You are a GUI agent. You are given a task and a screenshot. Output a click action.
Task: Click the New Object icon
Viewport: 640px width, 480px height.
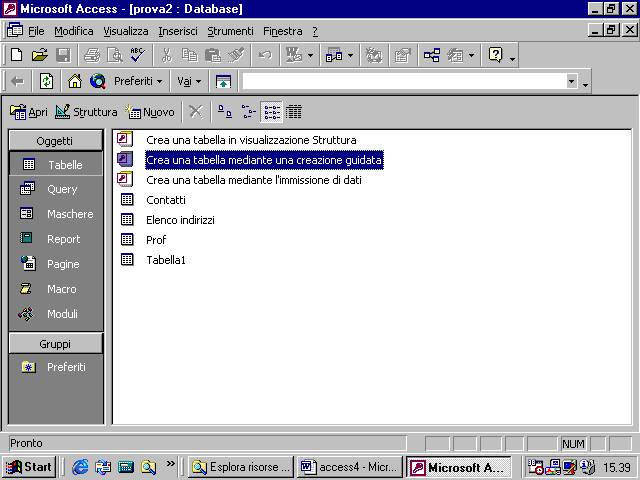click(455, 55)
